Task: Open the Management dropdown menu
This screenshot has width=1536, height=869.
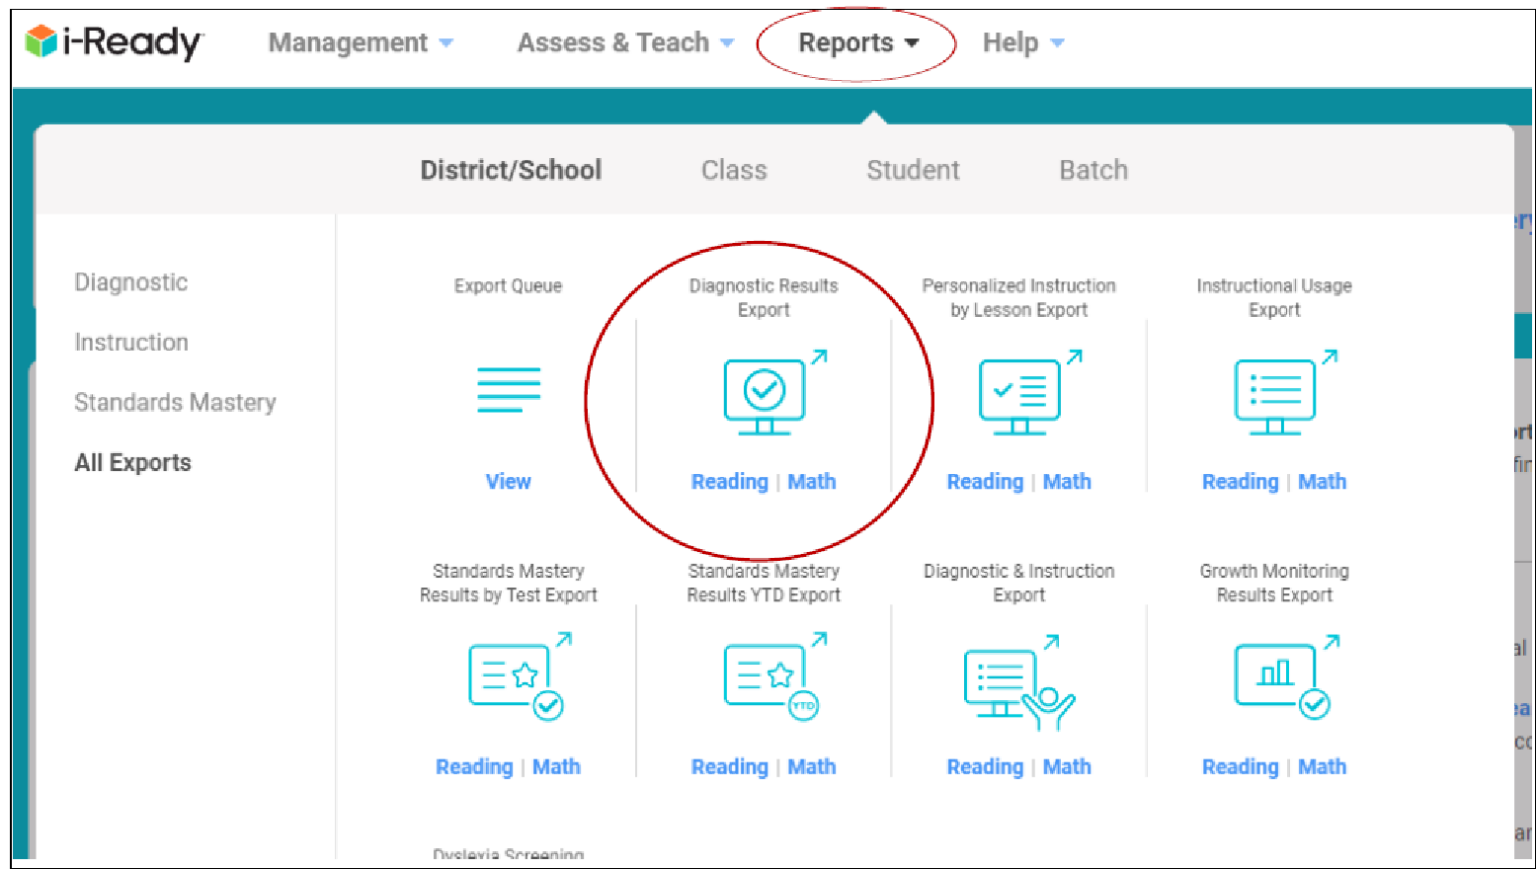Action: [x=360, y=43]
